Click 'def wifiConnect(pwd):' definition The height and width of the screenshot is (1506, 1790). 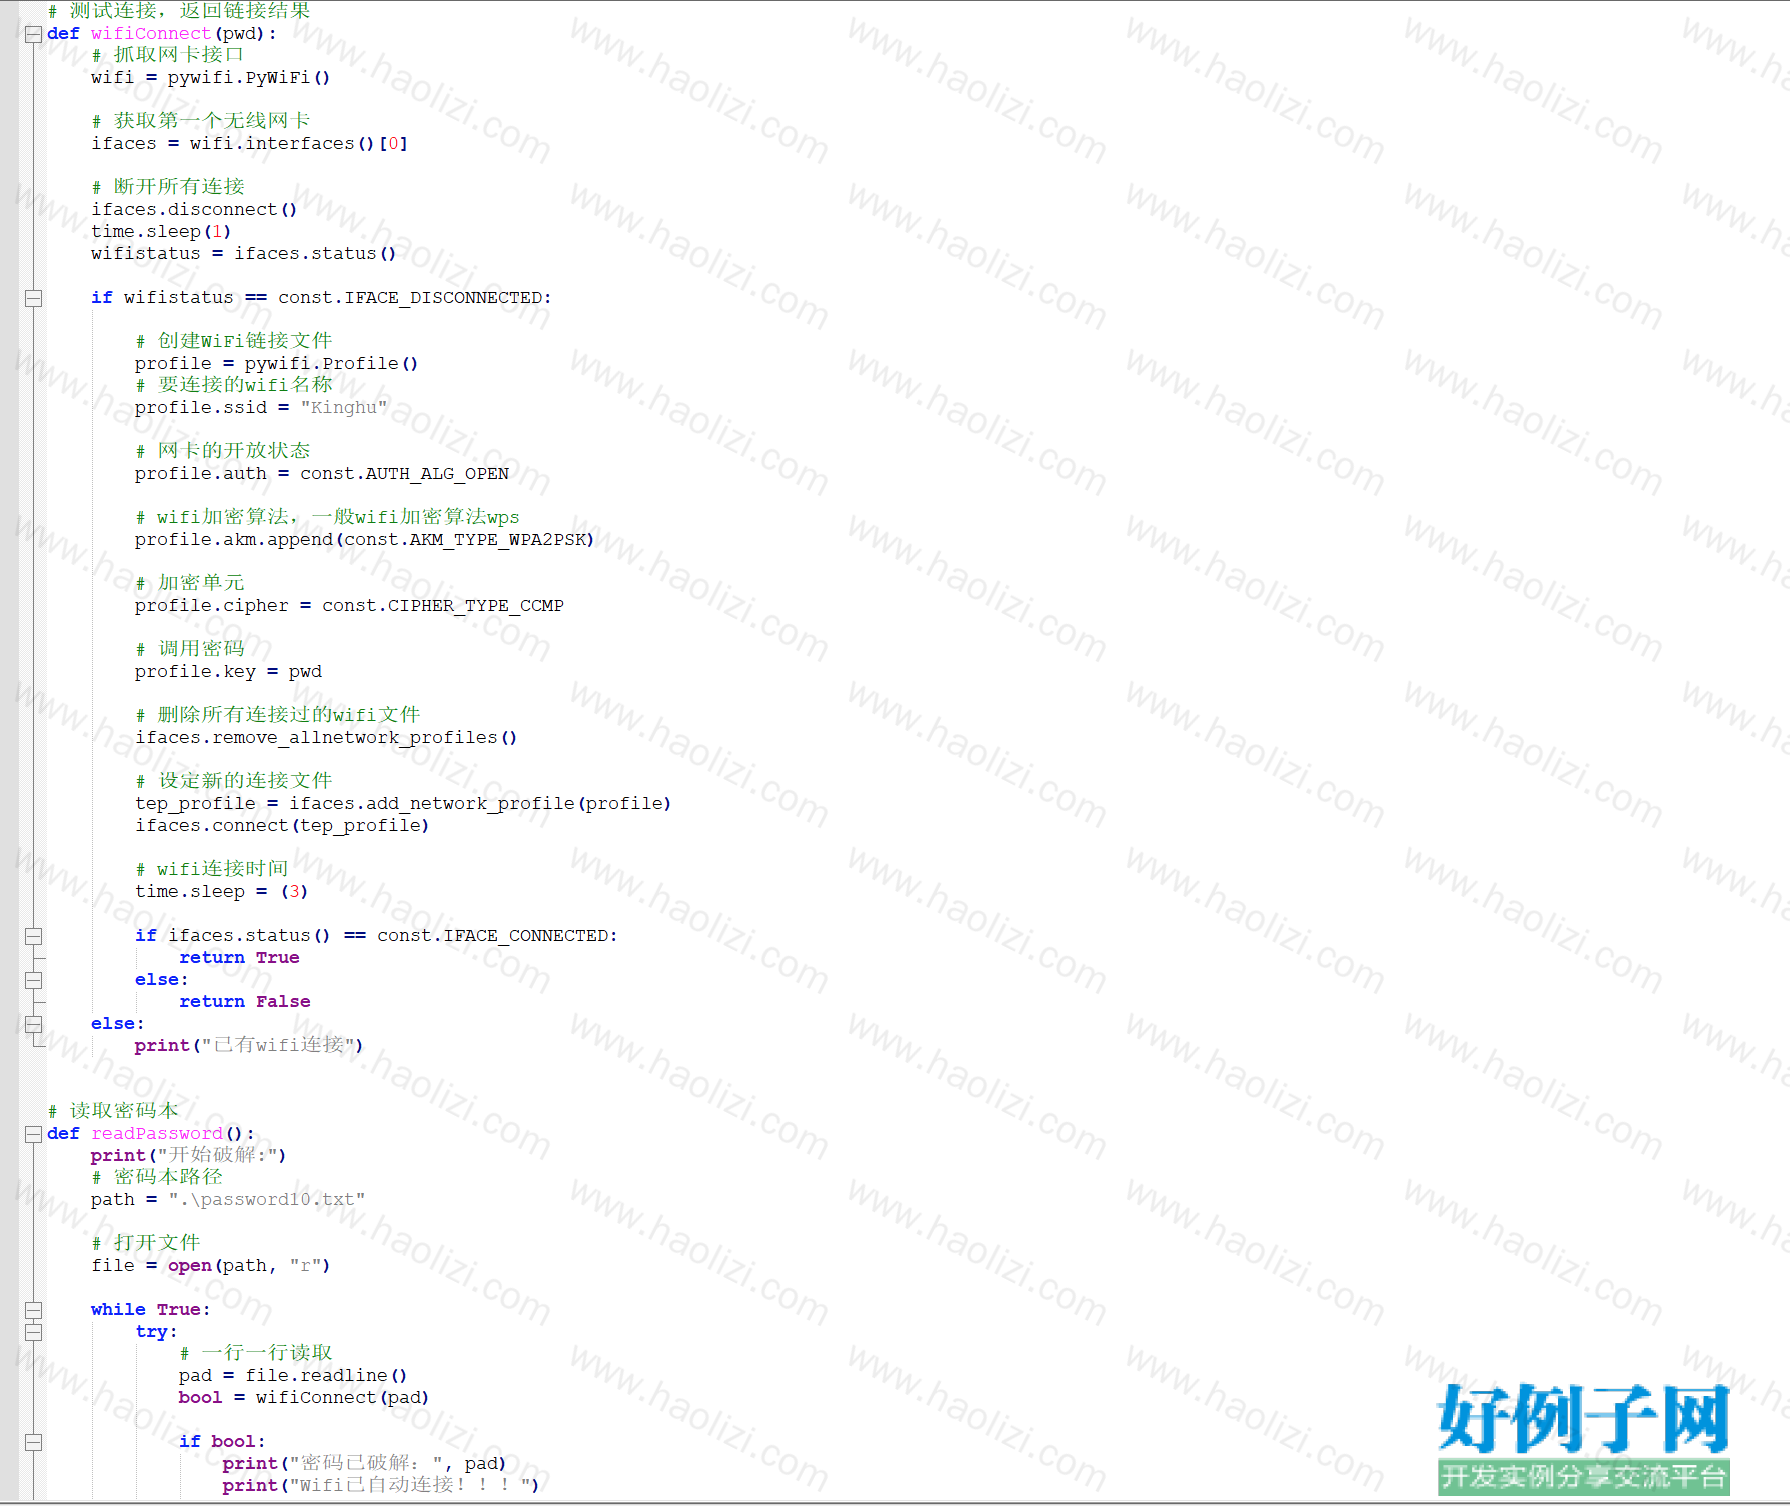click(161, 34)
